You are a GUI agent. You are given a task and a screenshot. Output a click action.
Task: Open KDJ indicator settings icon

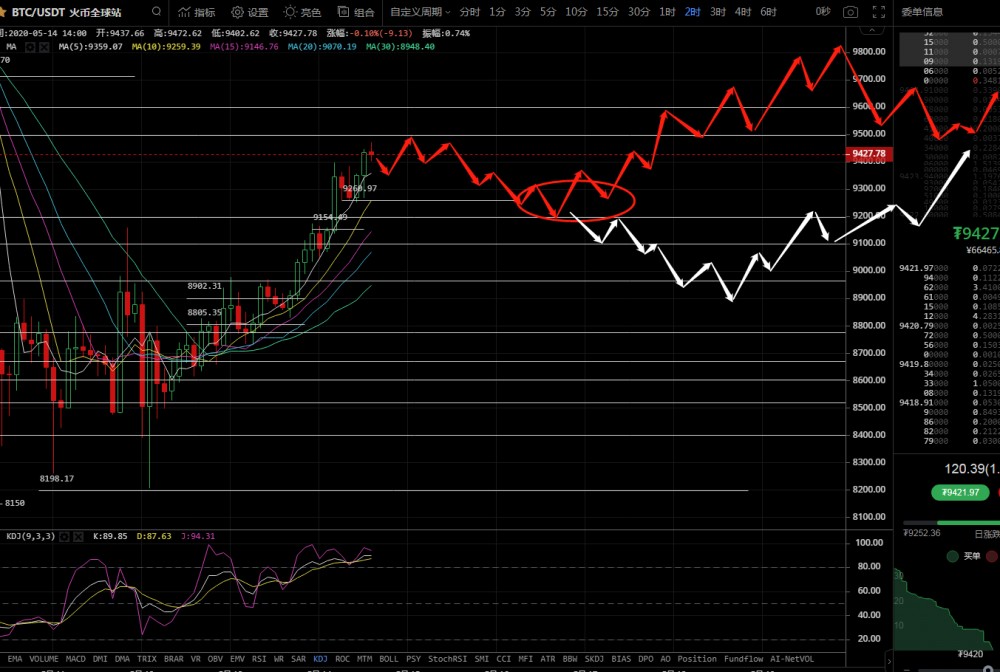tap(63, 536)
